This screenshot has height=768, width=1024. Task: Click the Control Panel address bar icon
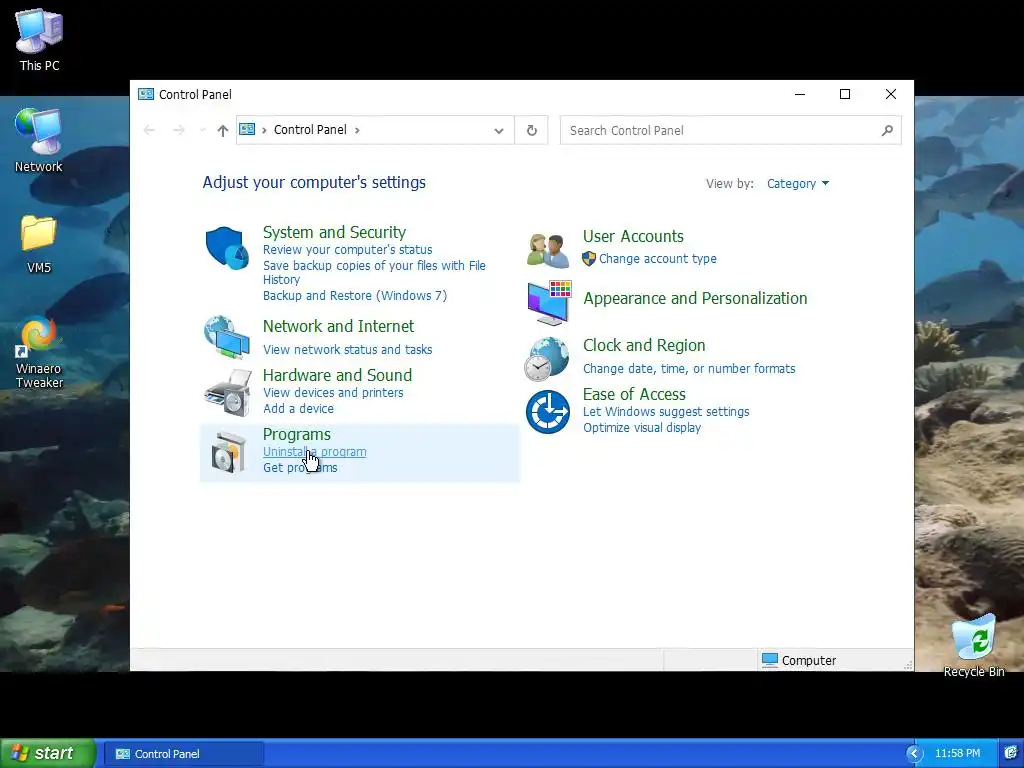pyautogui.click(x=248, y=129)
